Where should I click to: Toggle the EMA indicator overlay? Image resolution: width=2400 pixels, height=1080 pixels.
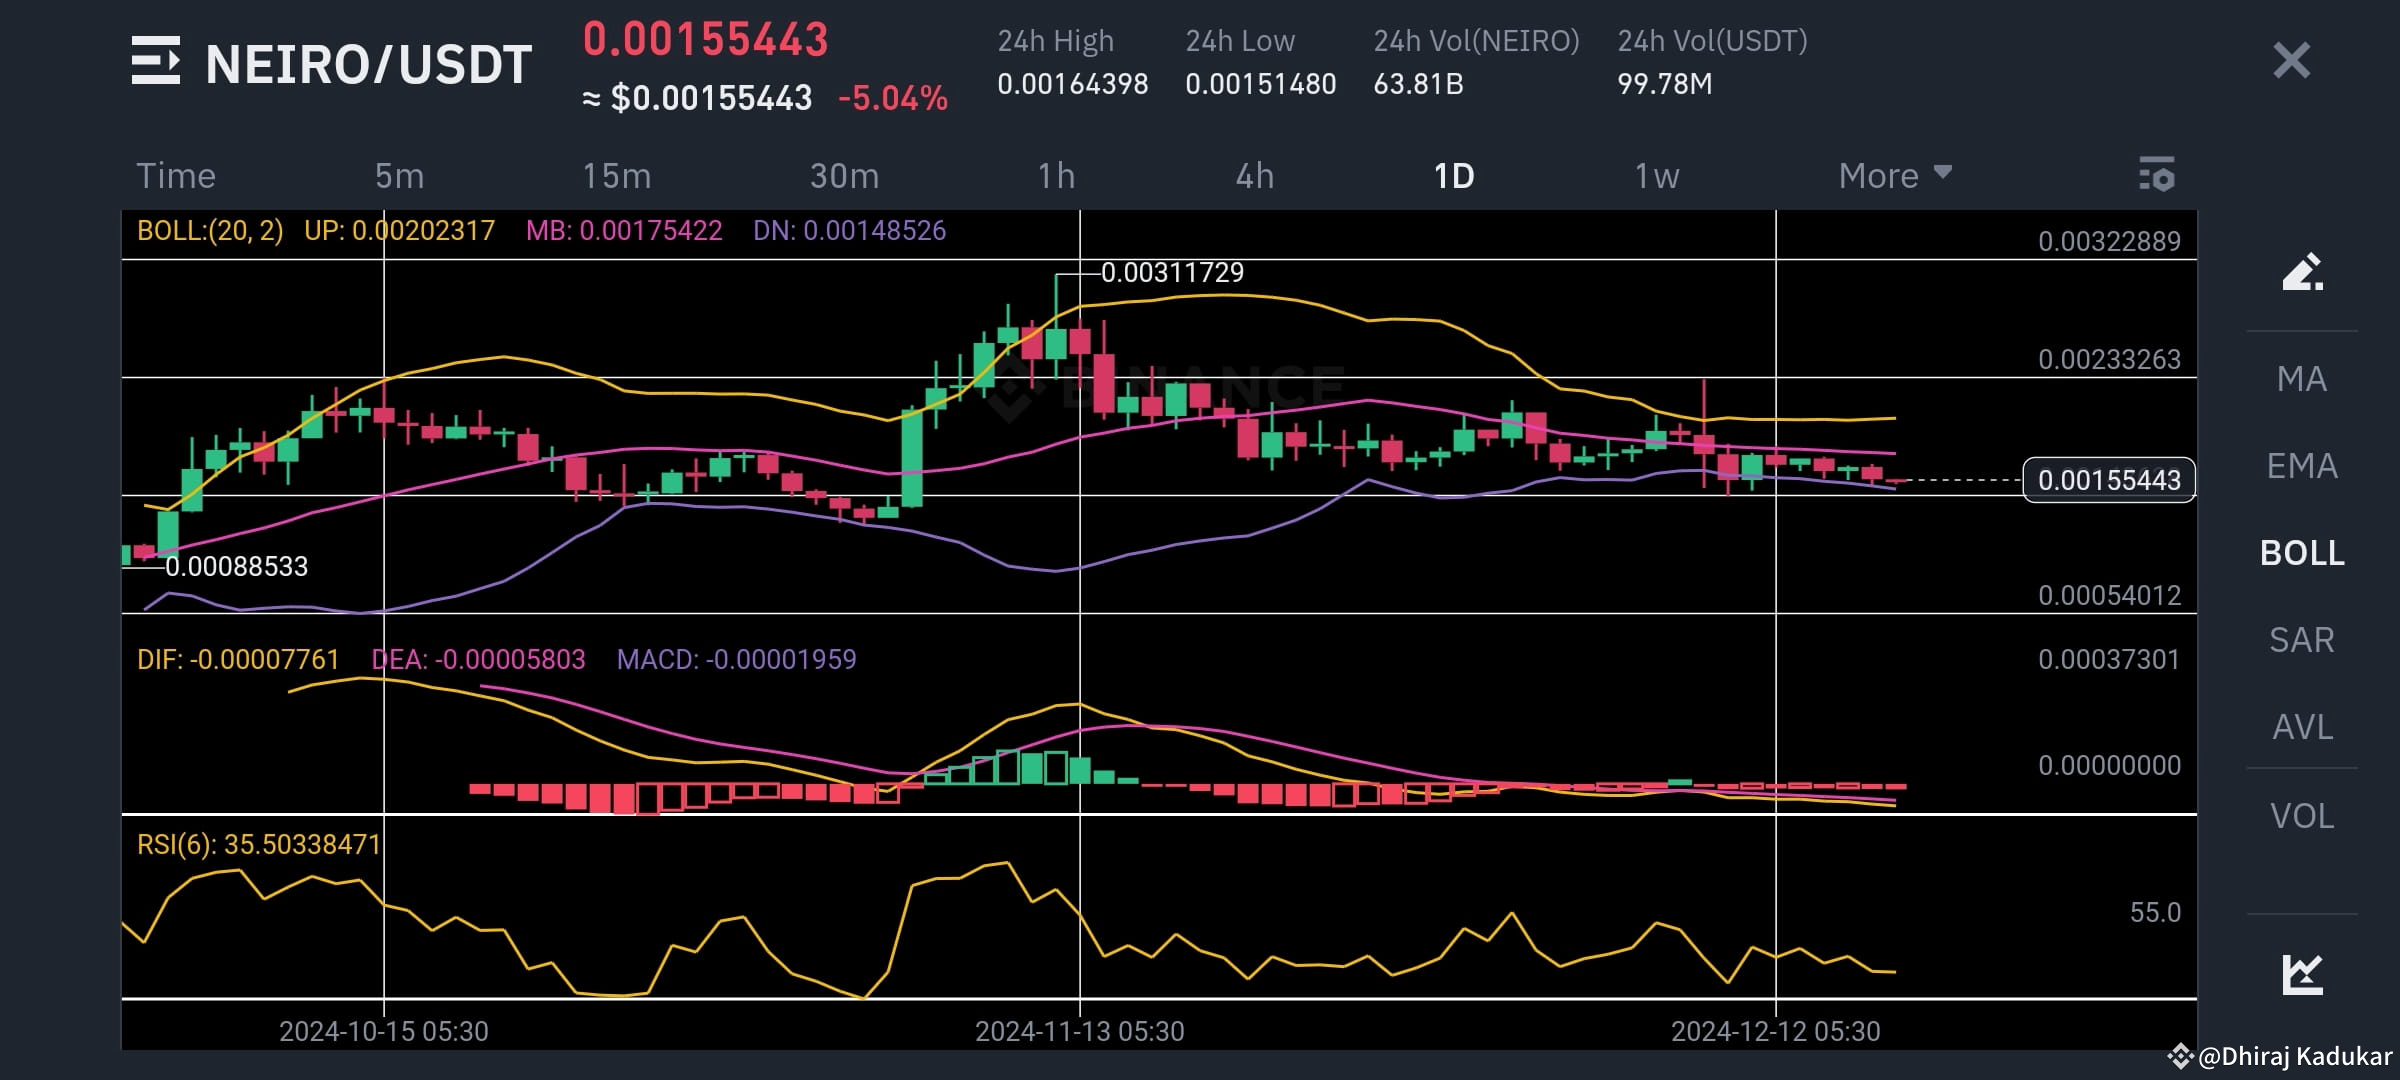click(x=2301, y=466)
